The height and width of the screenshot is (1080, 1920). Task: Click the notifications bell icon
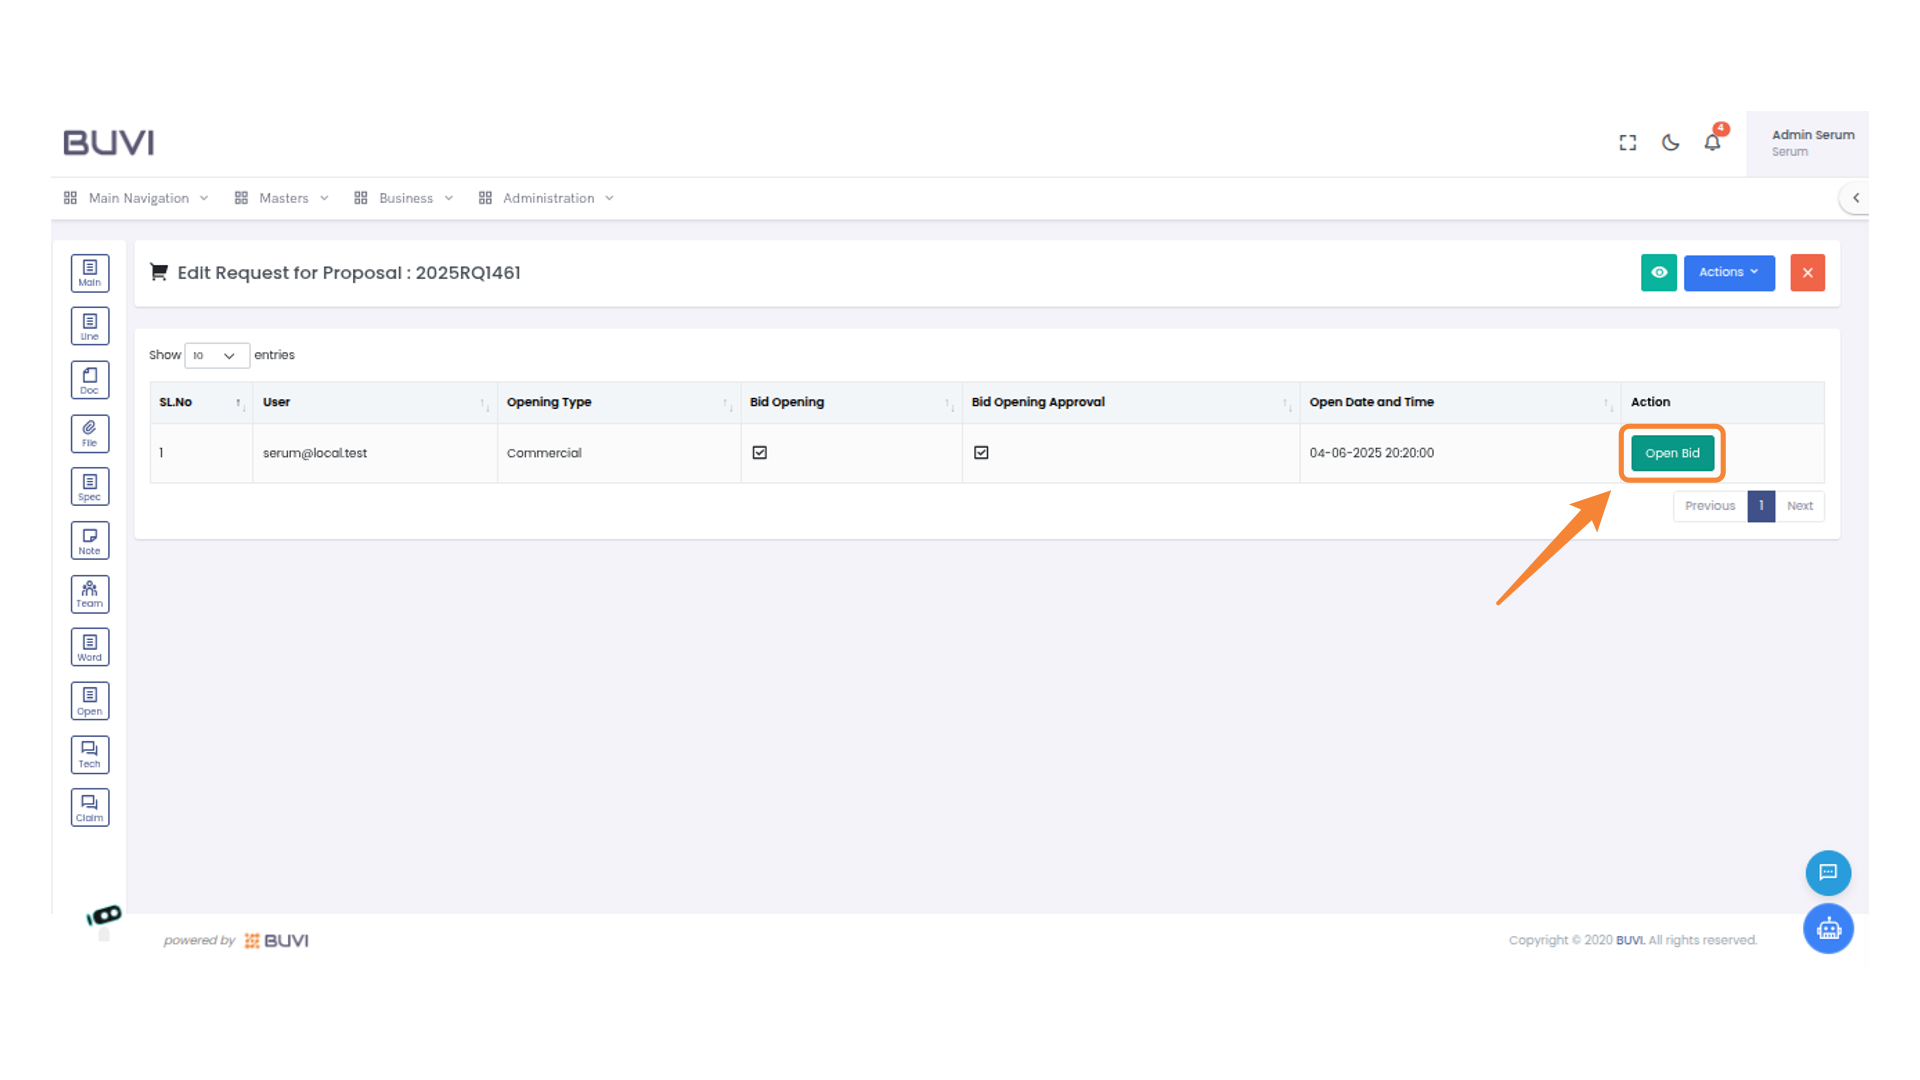1712,143
